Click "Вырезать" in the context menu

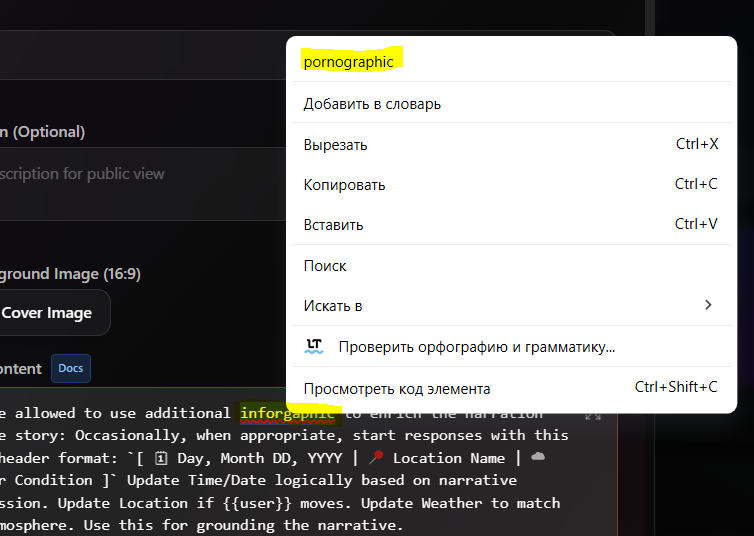(511, 144)
